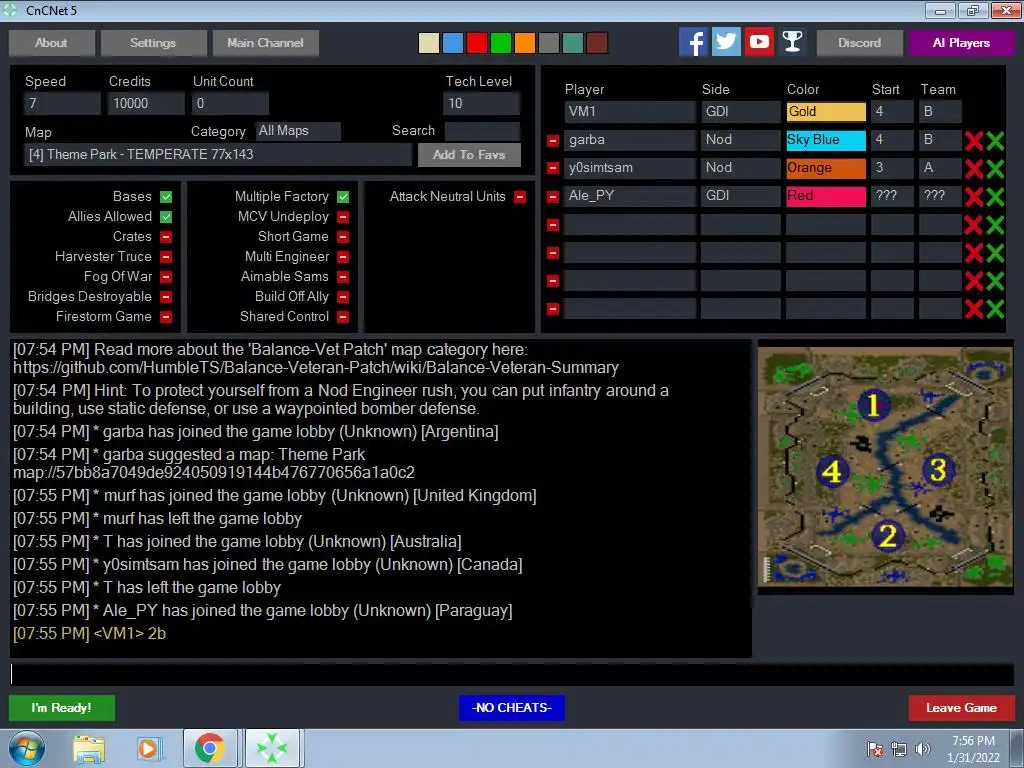
Task: Click the chat message input box
Action: pyautogui.click(x=512, y=675)
